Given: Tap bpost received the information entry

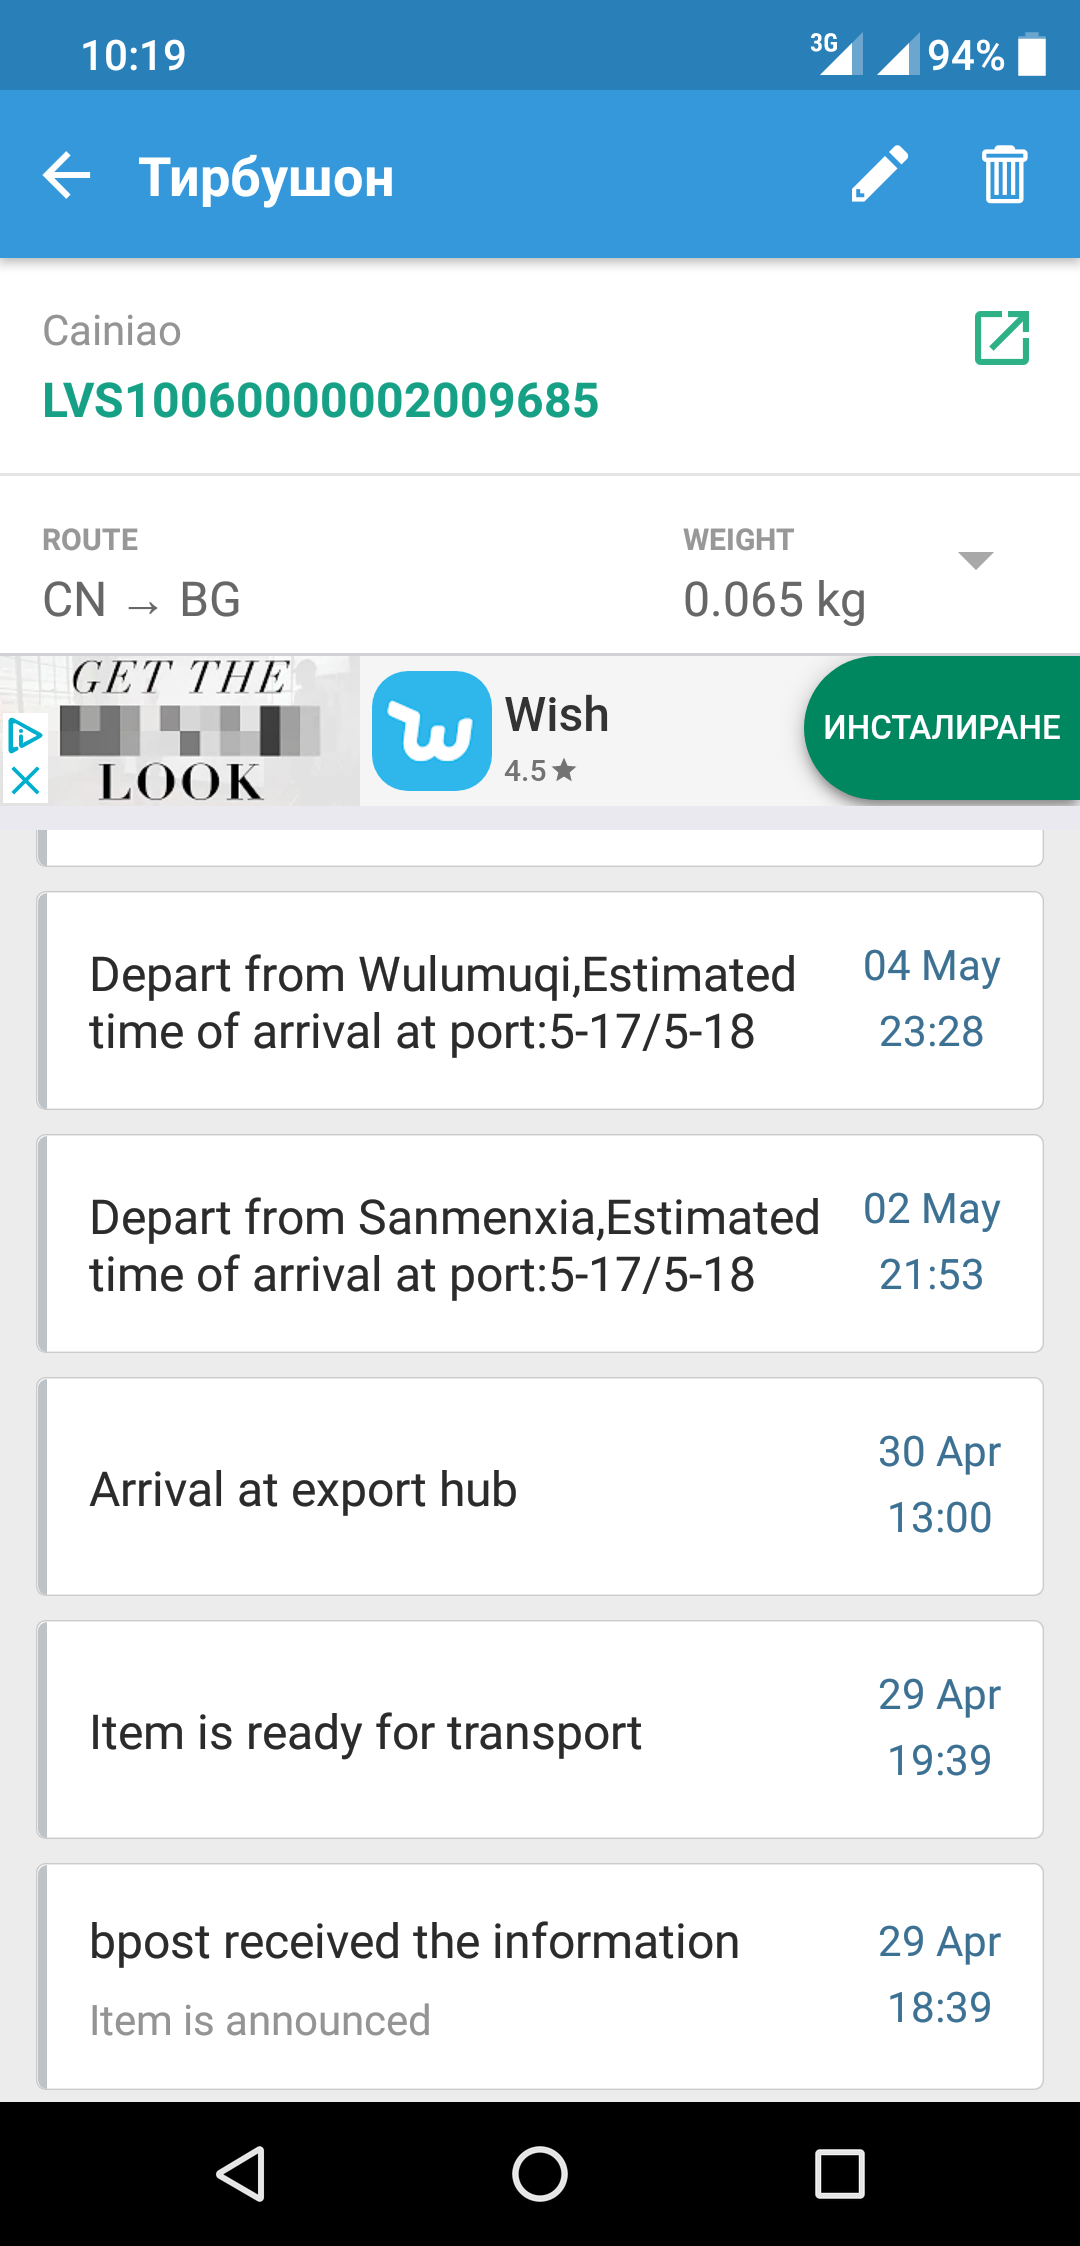Looking at the screenshot, I should click(540, 1976).
